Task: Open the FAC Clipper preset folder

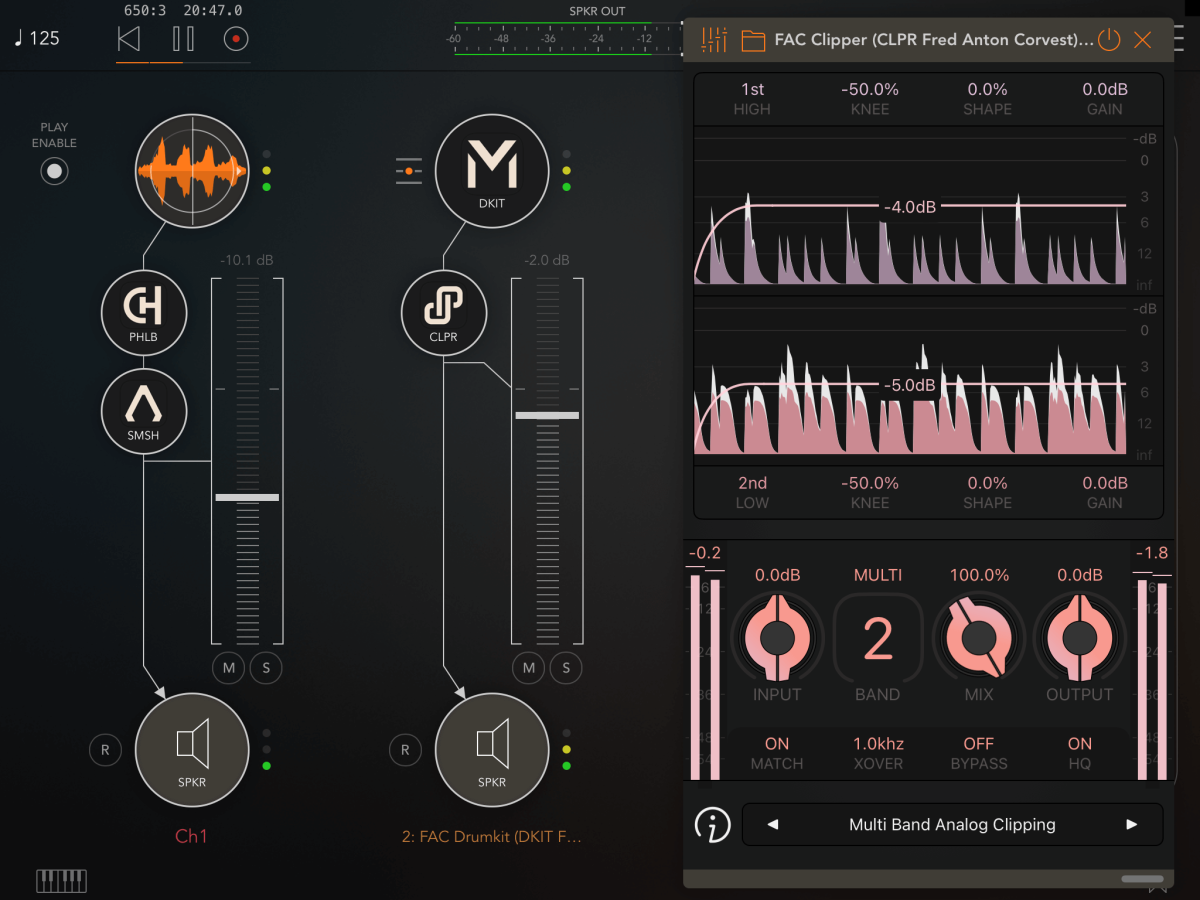Action: tap(753, 41)
